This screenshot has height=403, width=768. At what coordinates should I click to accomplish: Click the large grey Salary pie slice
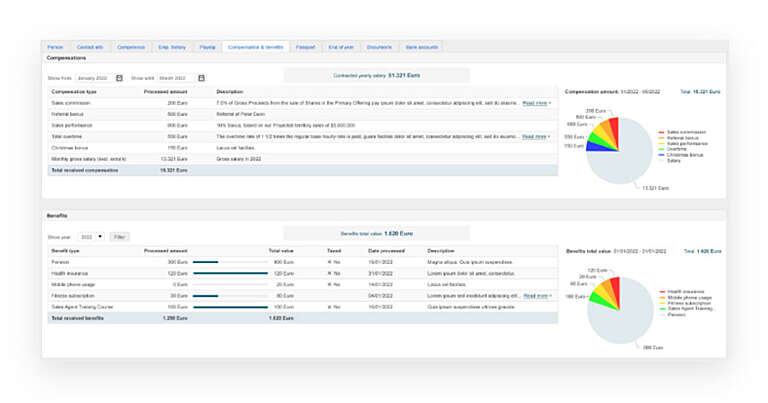tap(628, 159)
